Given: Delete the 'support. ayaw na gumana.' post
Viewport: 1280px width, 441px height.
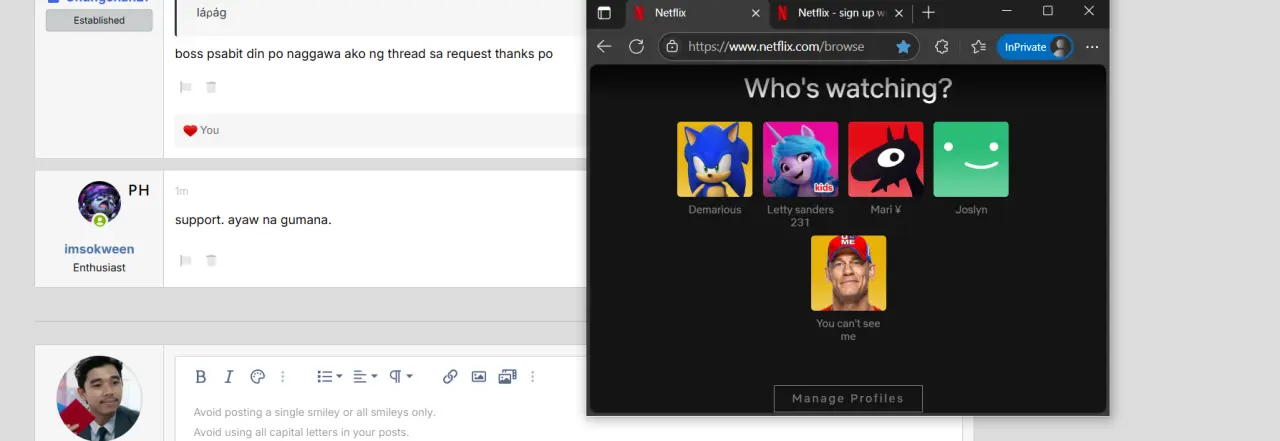Looking at the screenshot, I should tap(211, 260).
